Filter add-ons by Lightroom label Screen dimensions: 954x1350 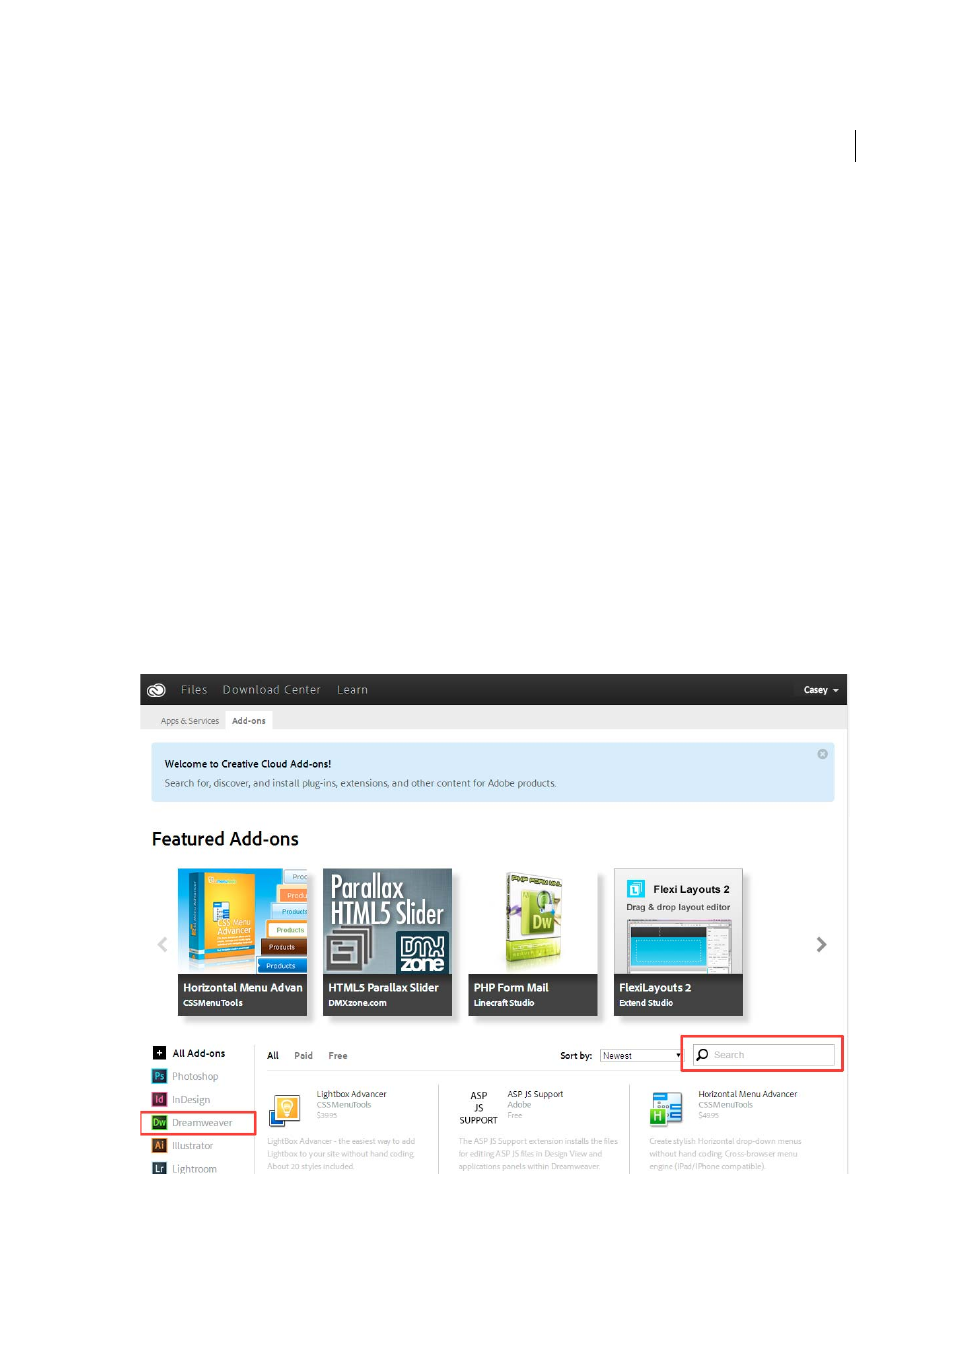(x=194, y=1168)
